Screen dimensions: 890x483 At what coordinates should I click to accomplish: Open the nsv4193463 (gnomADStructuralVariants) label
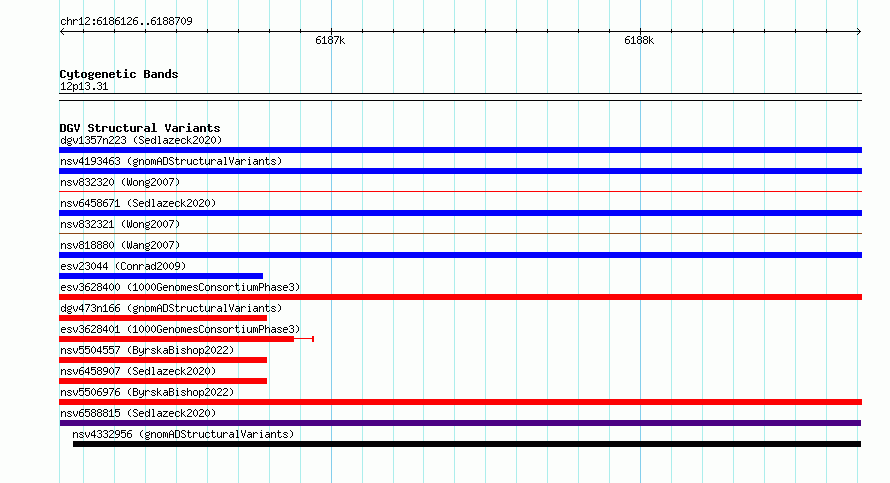click(171, 161)
